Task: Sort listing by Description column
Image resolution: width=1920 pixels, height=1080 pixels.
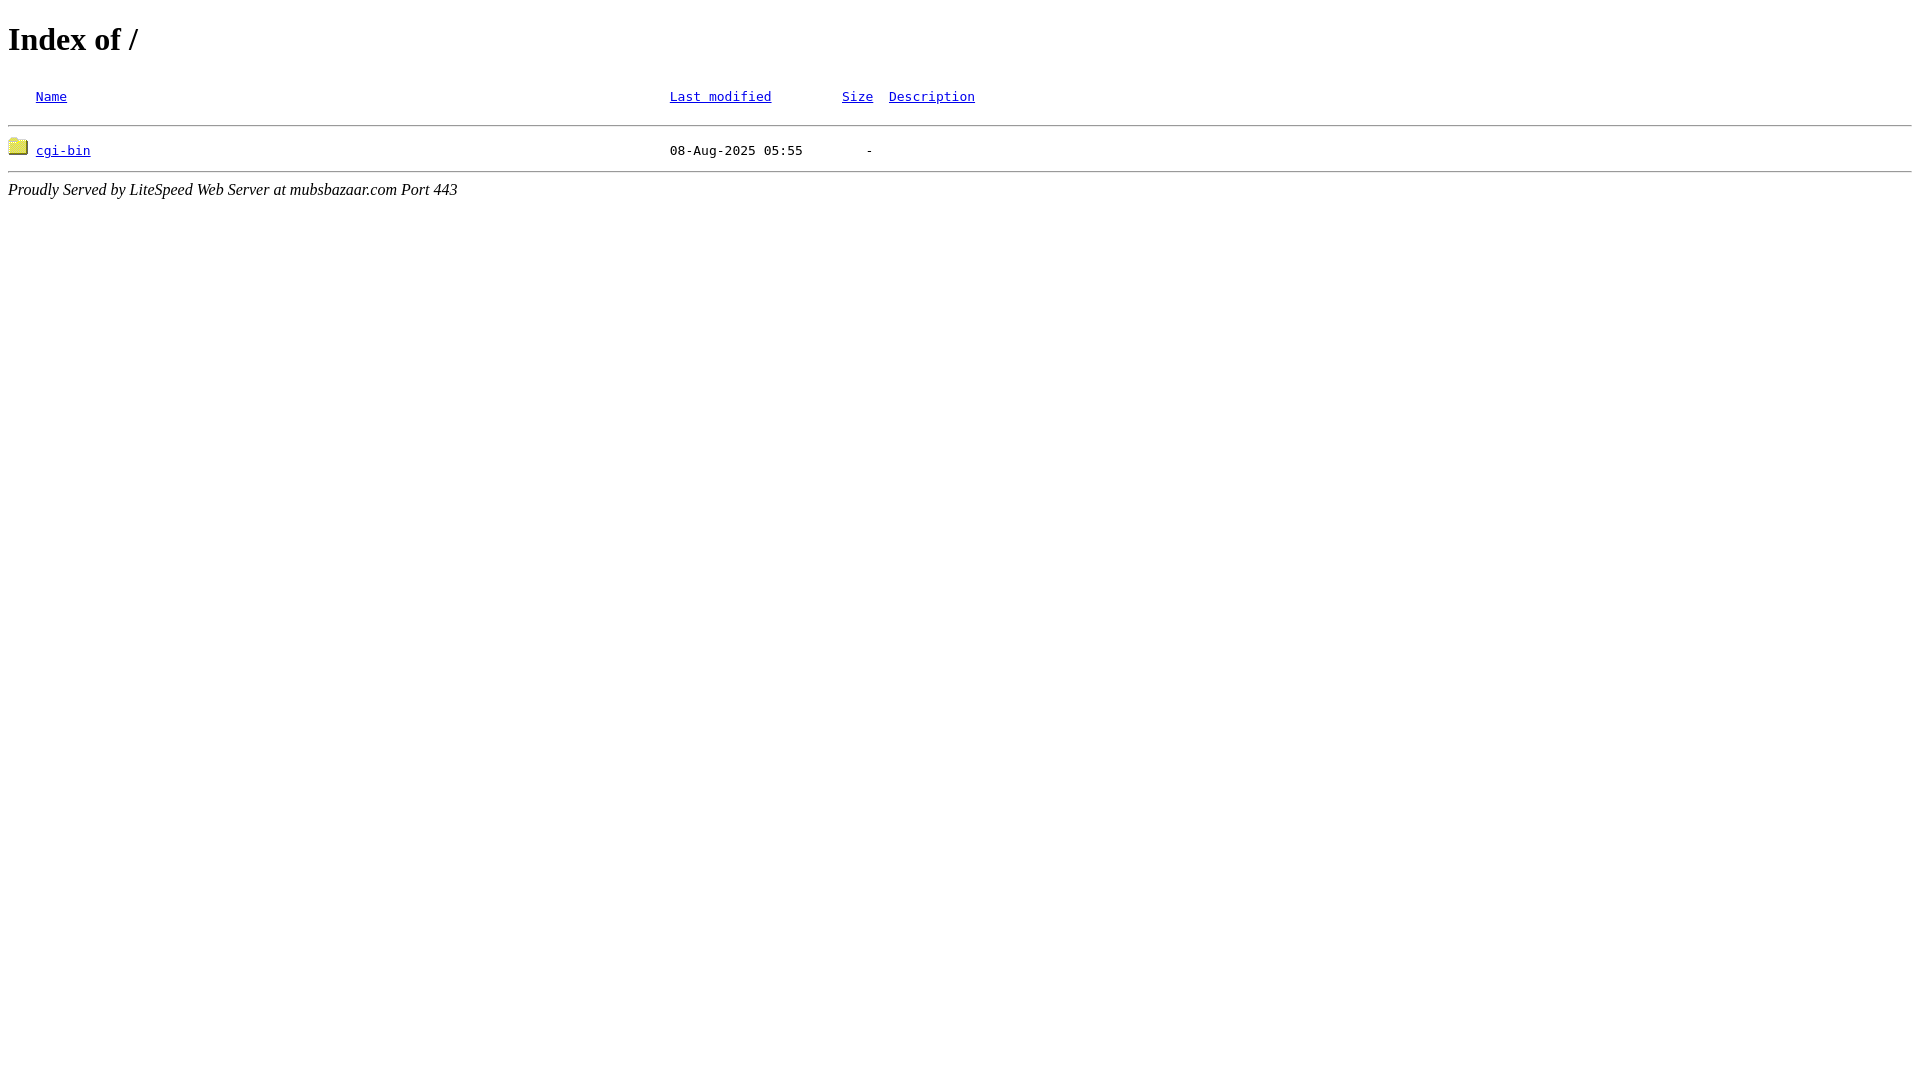Action: 931,97
